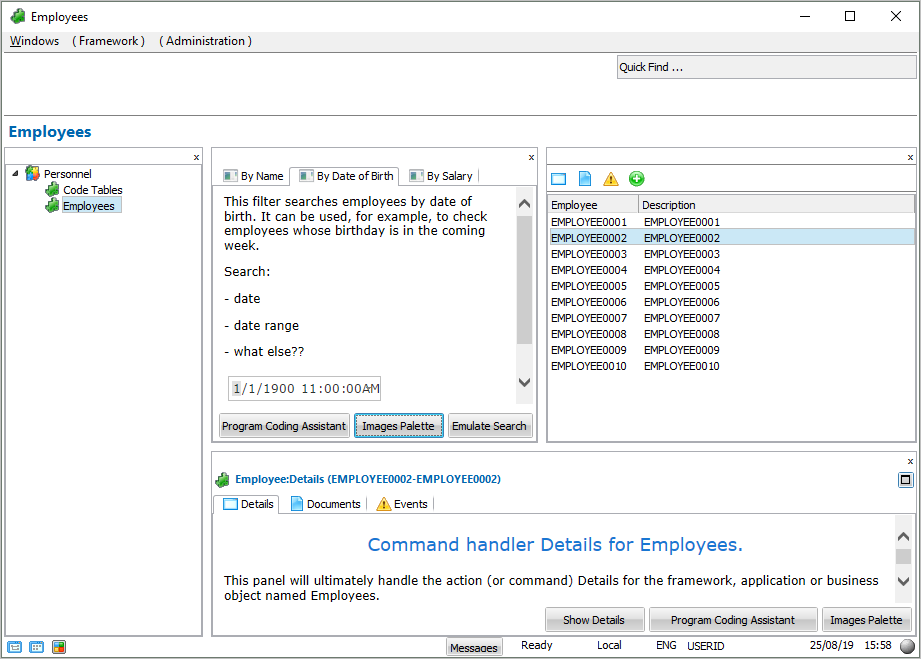The width and height of the screenshot is (921, 659).
Task: Click the blue Details window icon in toolbar
Action: [x=559, y=179]
